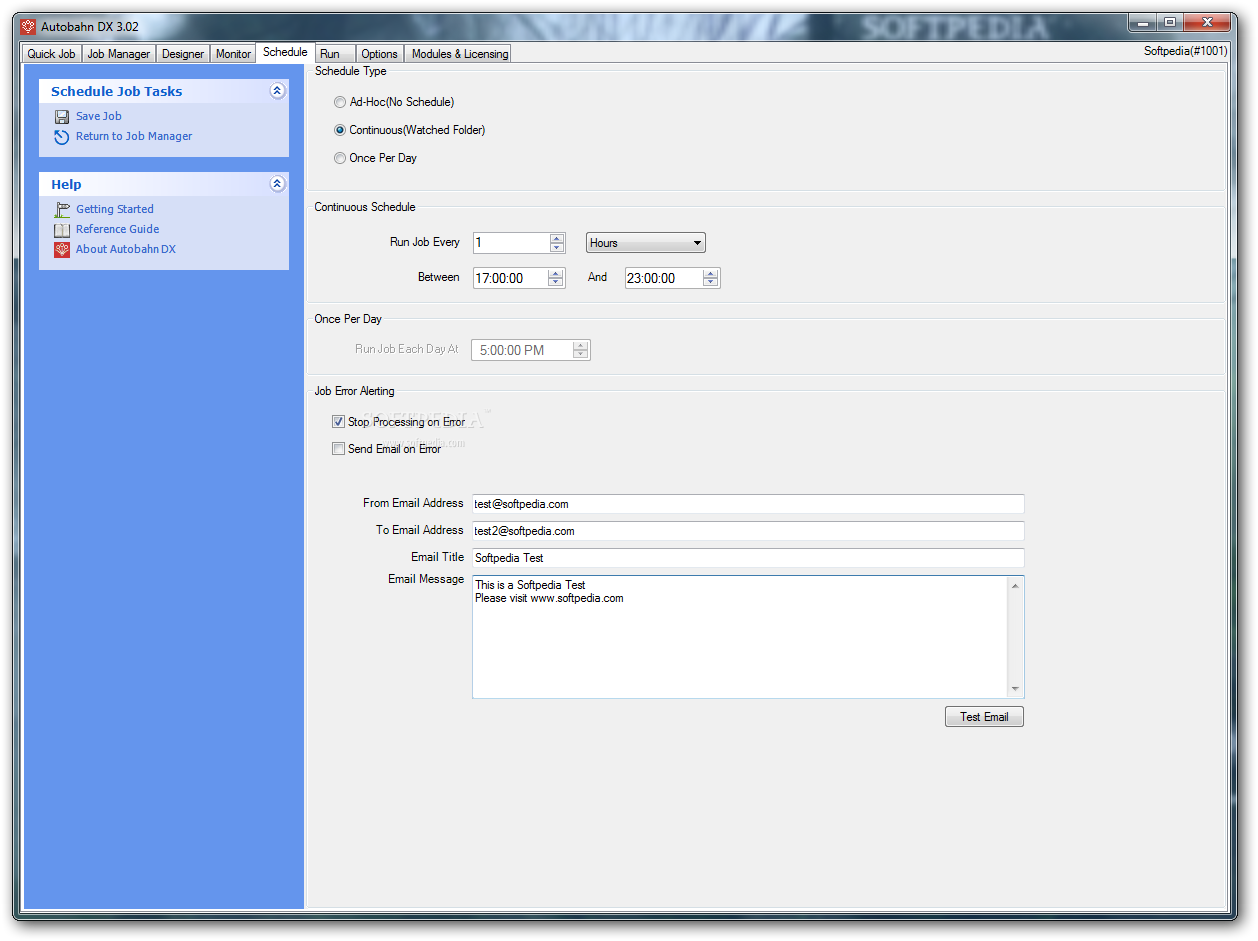Open the Hours interval unit dropdown
This screenshot has width=1258, height=941.
tap(645, 243)
